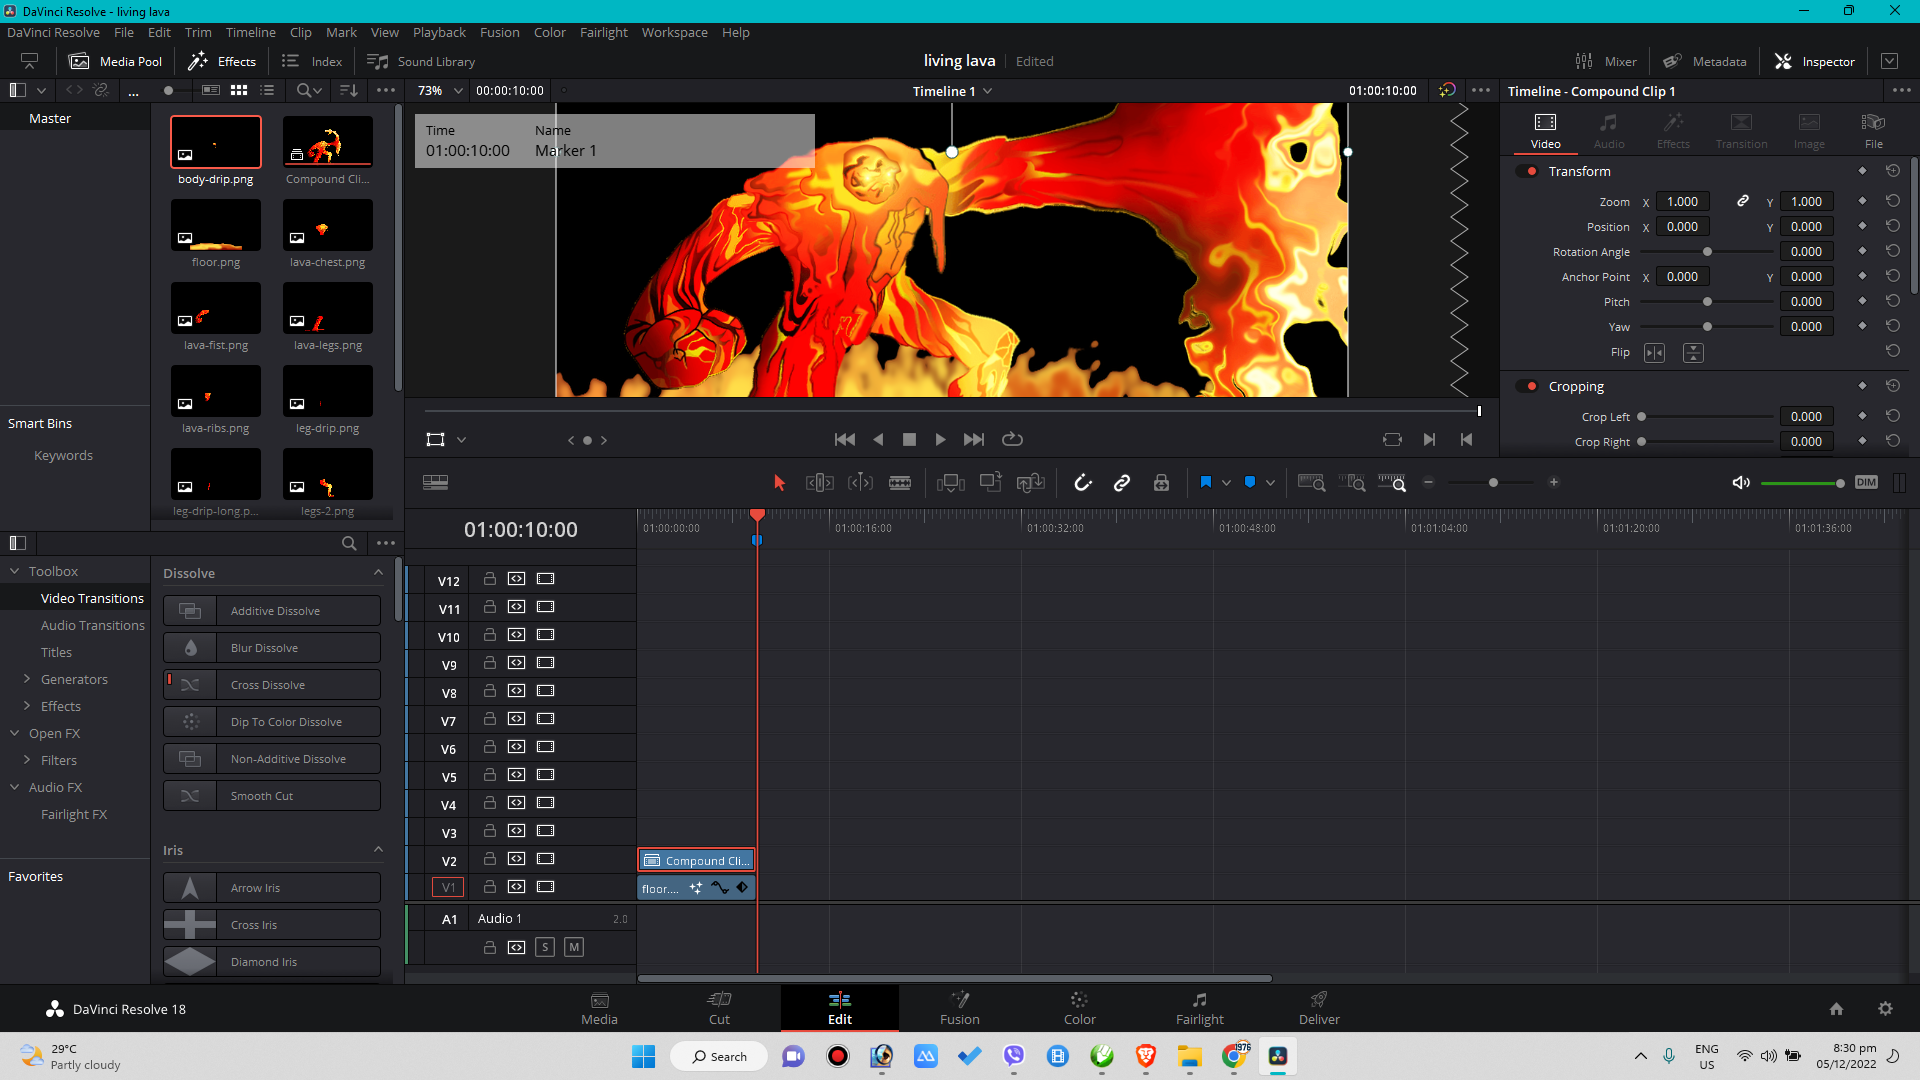The height and width of the screenshot is (1080, 1920).
Task: Click the blue marker icon
Action: [1250, 482]
